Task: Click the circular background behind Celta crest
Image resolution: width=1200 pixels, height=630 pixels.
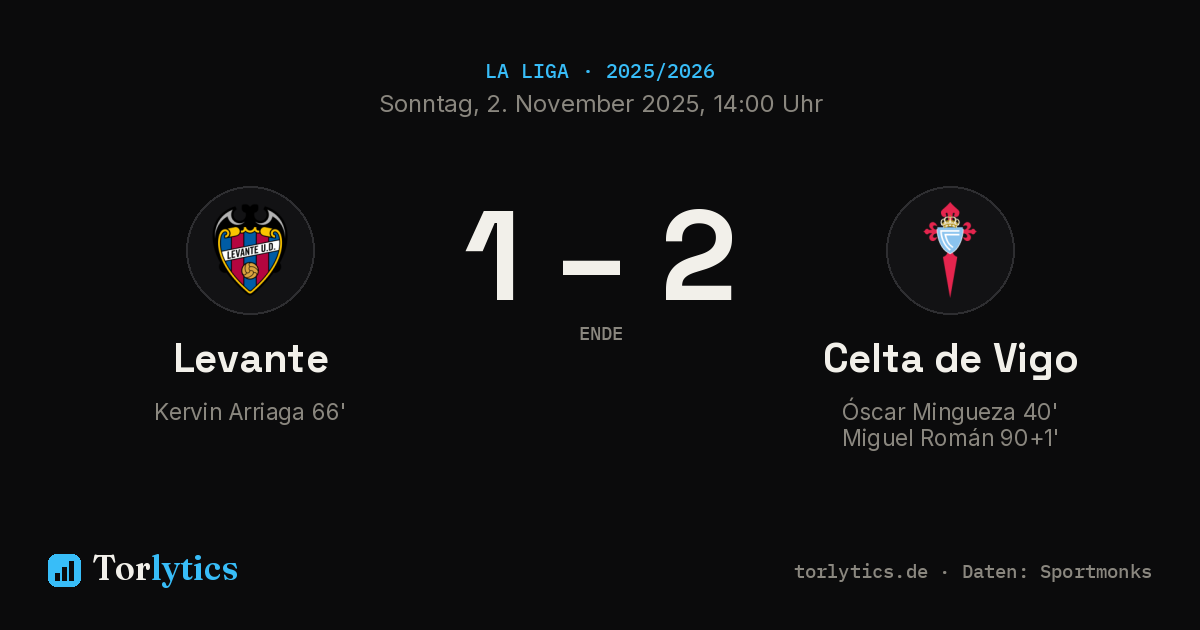Action: tap(950, 250)
